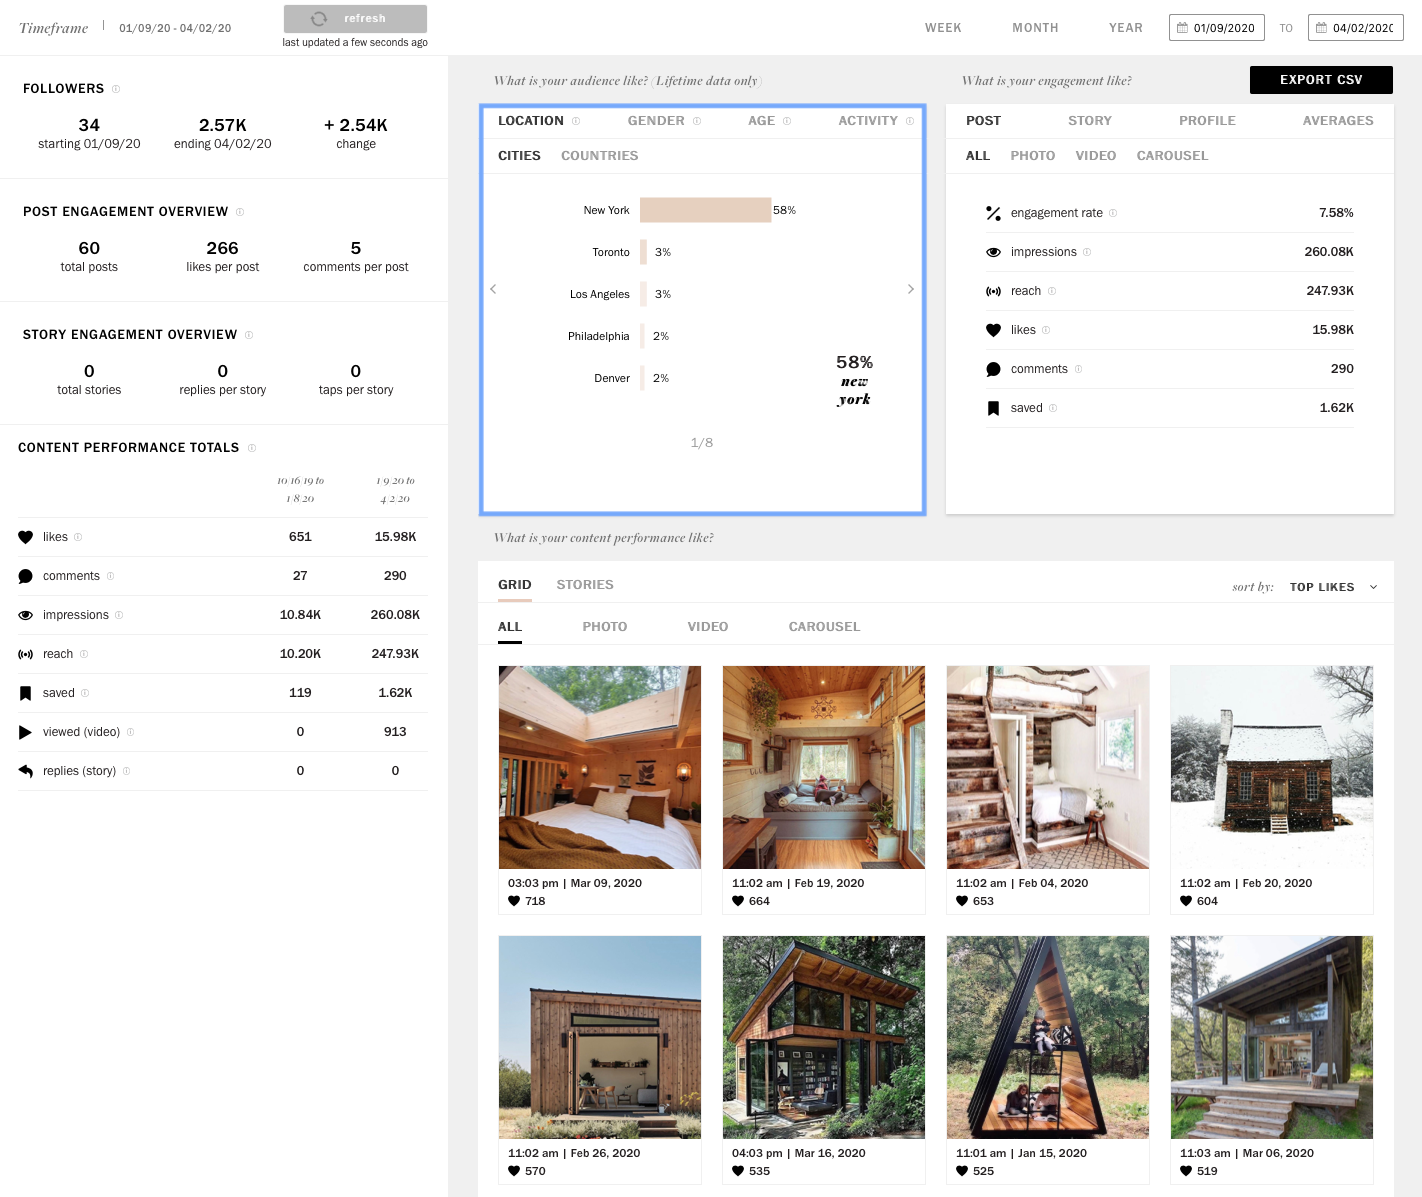Click percent icon next to engagement rate
Screen dimensions: 1422x1197
tap(993, 213)
